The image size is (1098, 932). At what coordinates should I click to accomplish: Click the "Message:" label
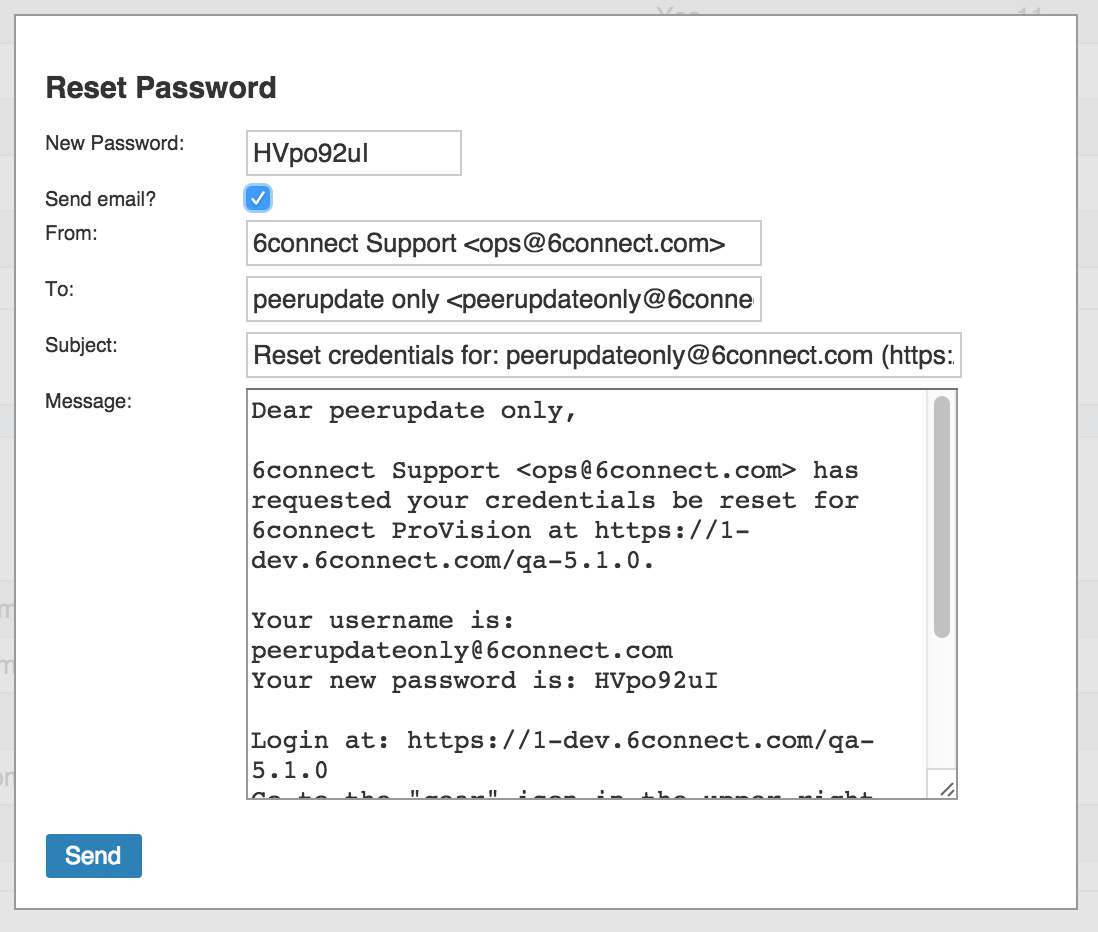(x=88, y=402)
